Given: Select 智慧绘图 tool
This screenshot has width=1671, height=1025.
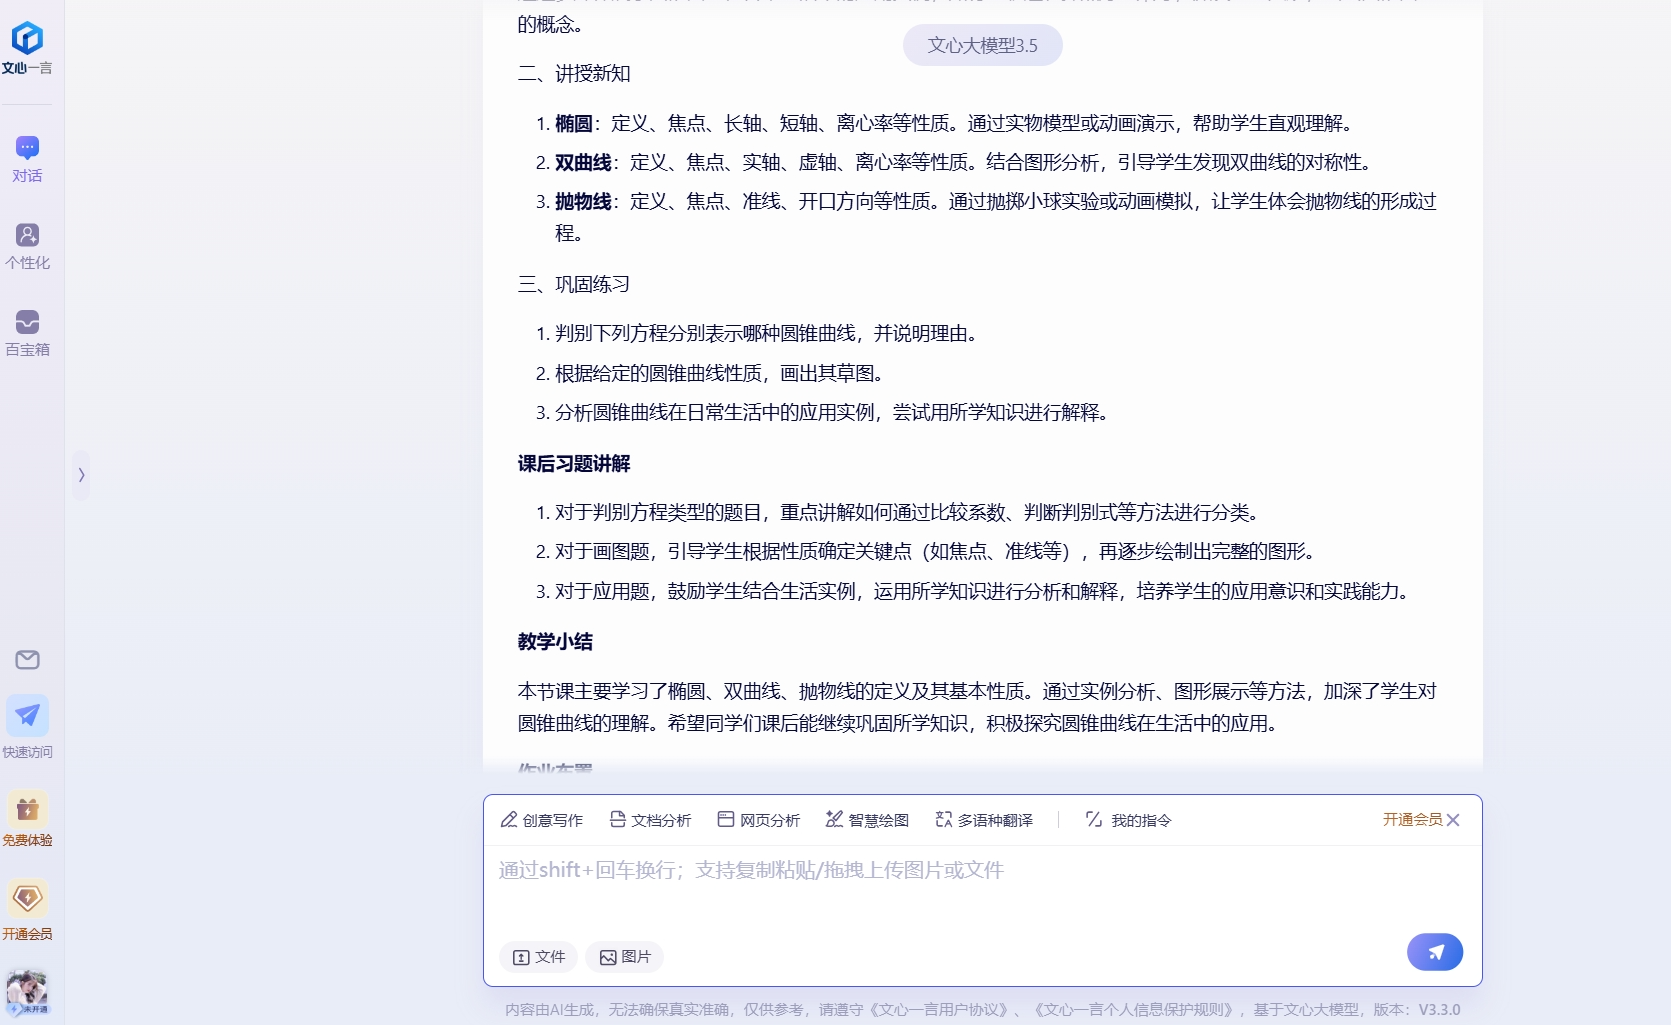Looking at the screenshot, I should [x=867, y=820].
